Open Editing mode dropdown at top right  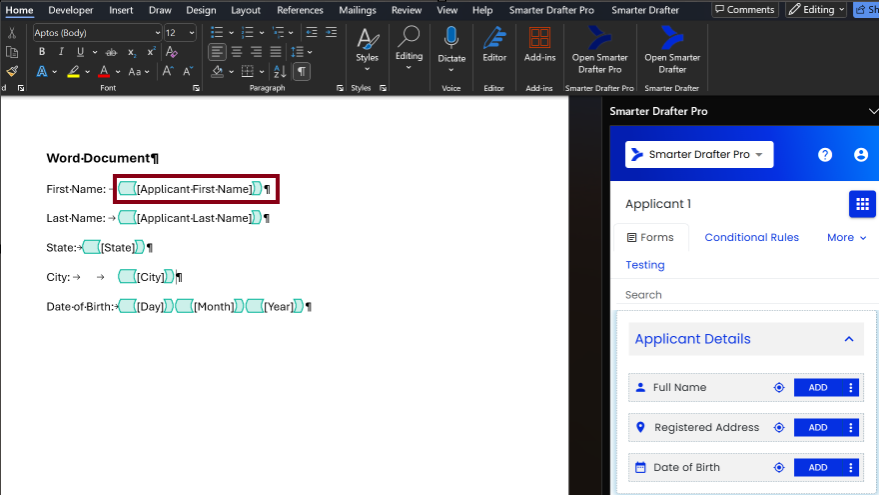(816, 10)
